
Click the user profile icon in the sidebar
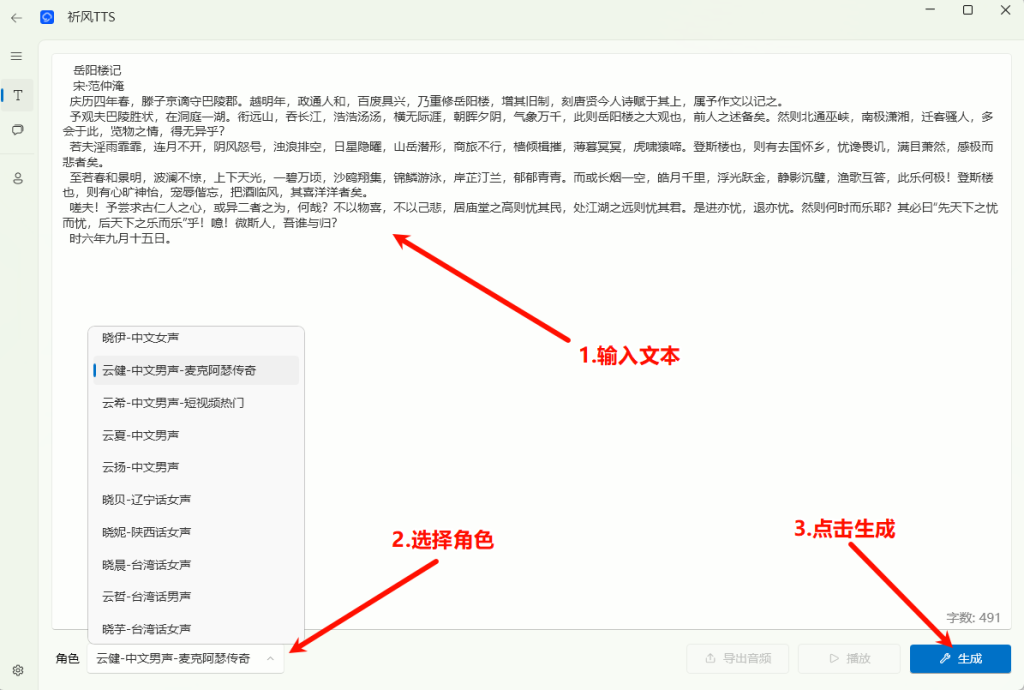point(16,178)
